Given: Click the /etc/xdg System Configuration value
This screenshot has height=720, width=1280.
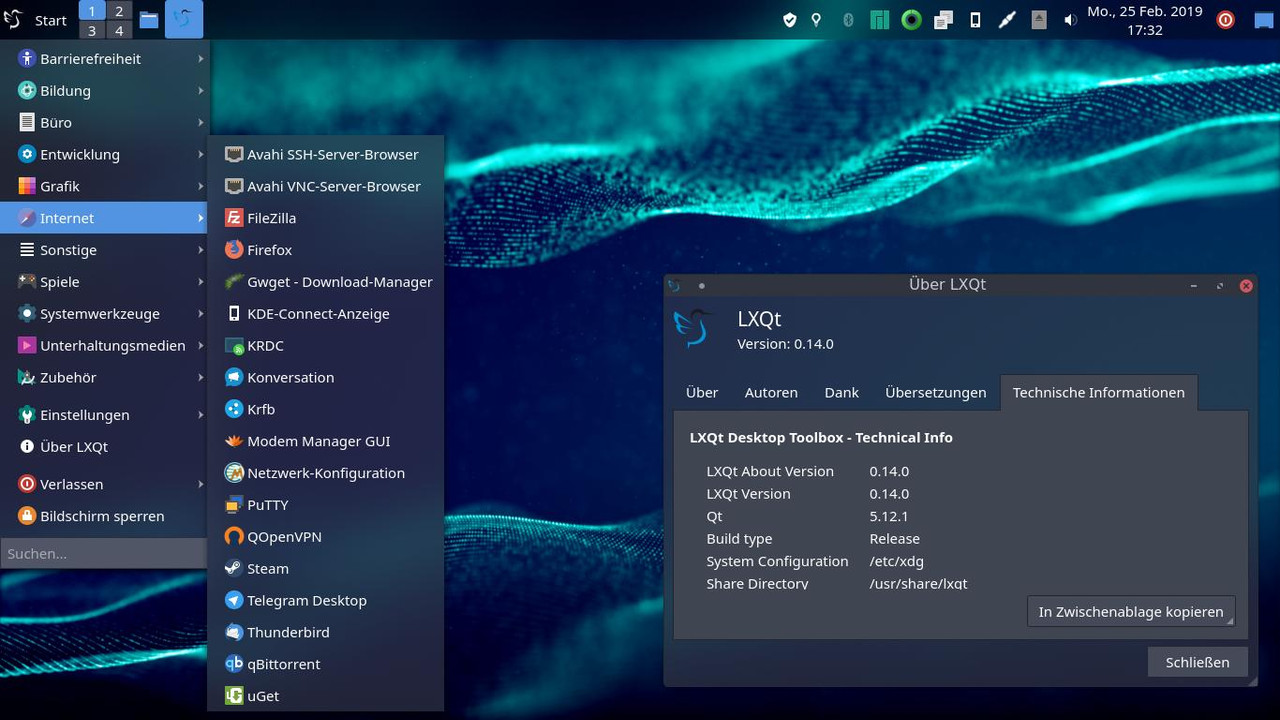Looking at the screenshot, I should point(896,562).
